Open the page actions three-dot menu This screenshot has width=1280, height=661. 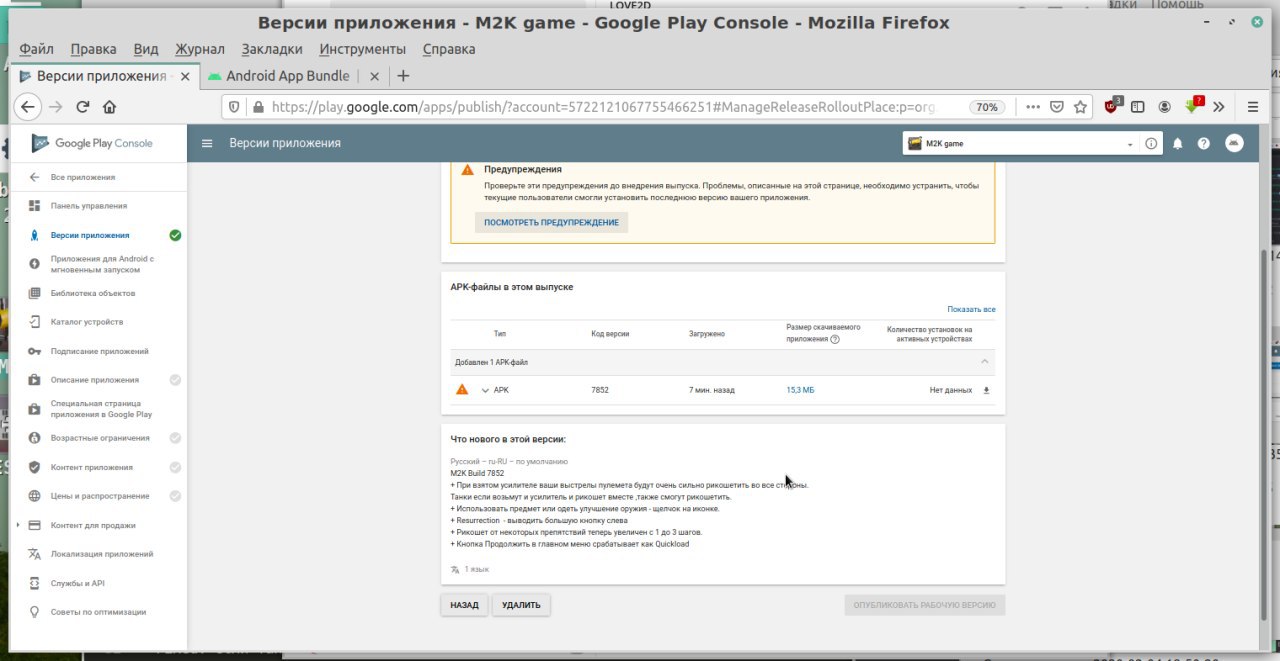(x=1033, y=107)
